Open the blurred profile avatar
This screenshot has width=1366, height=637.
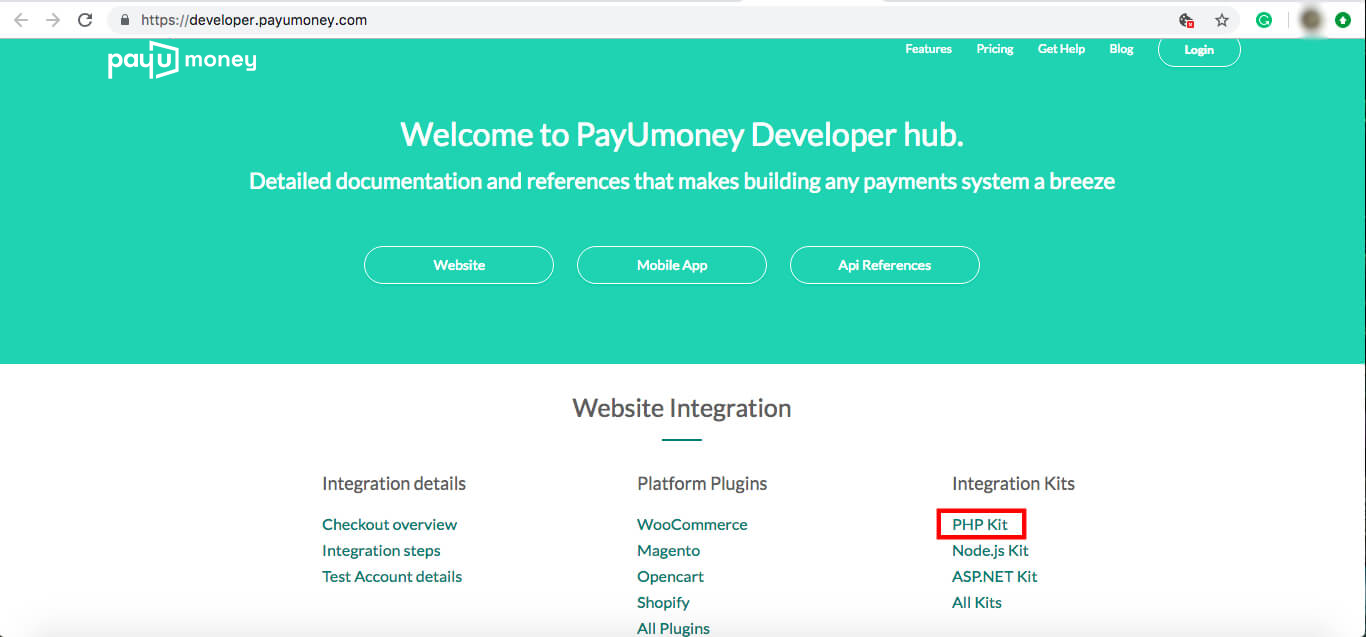point(1310,20)
